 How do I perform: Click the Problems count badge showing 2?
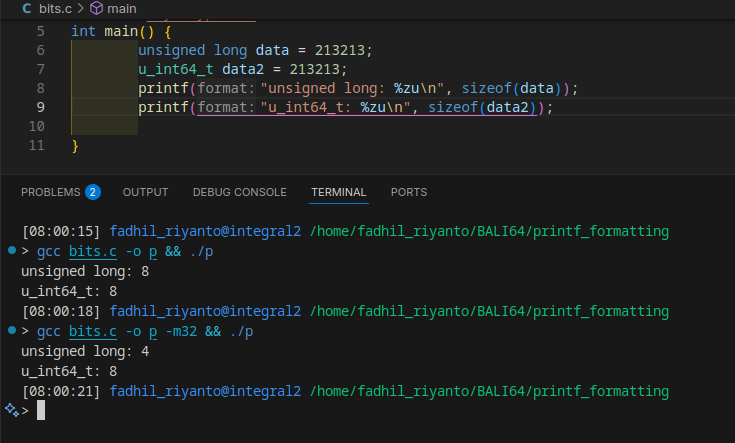[x=93, y=192]
